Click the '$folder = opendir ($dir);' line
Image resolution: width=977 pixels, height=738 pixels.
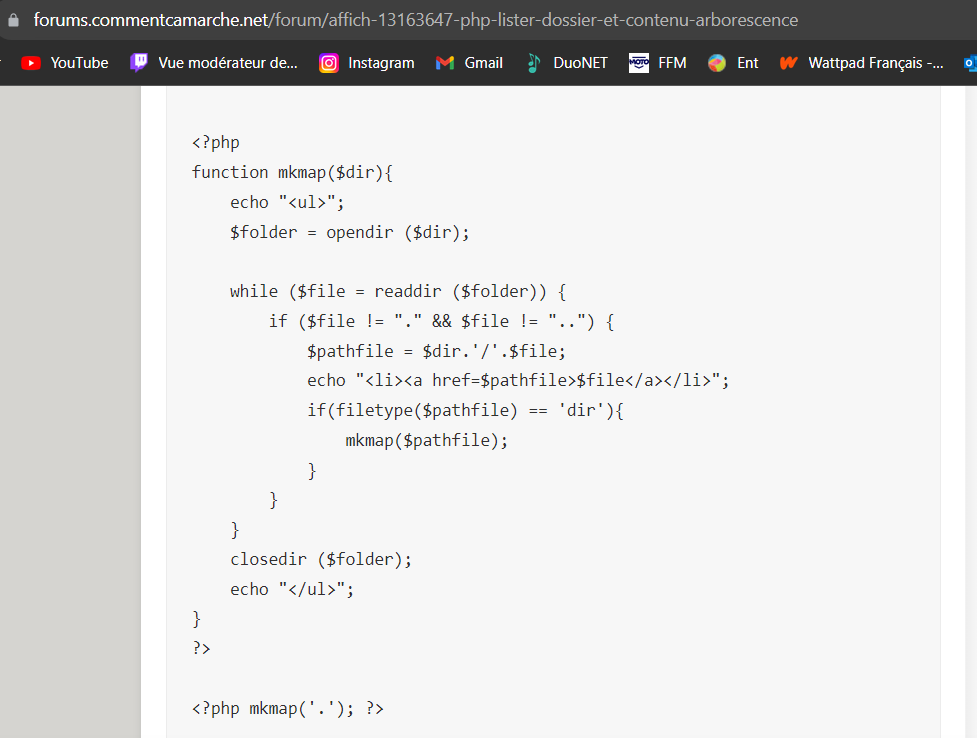(x=350, y=232)
